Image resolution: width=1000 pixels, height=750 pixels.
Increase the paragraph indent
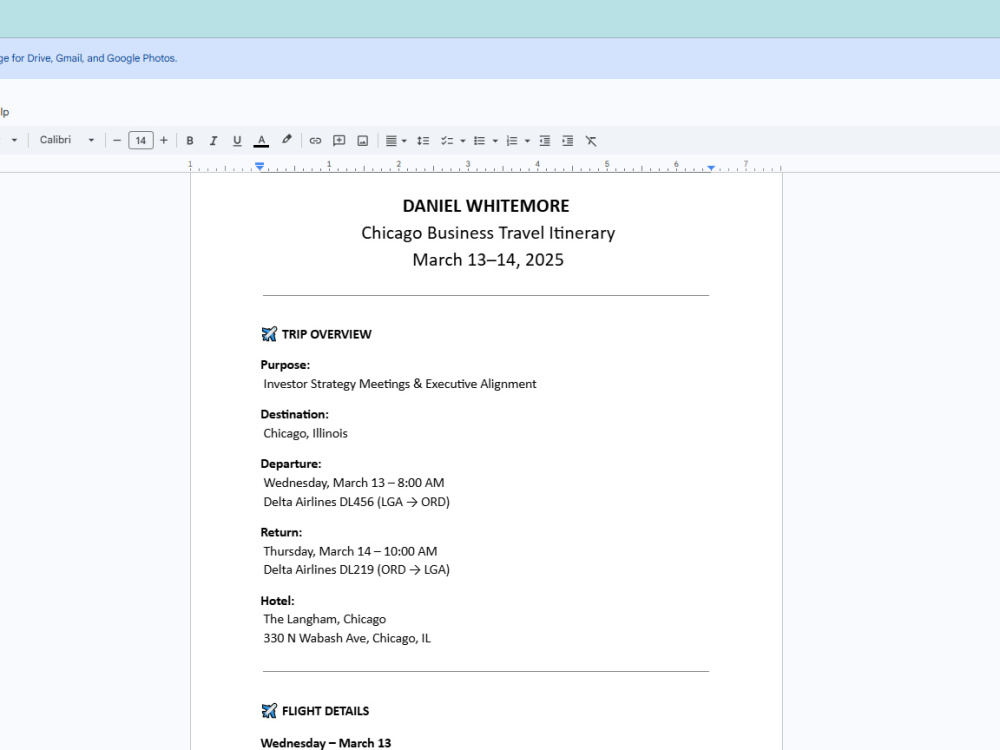(568, 141)
